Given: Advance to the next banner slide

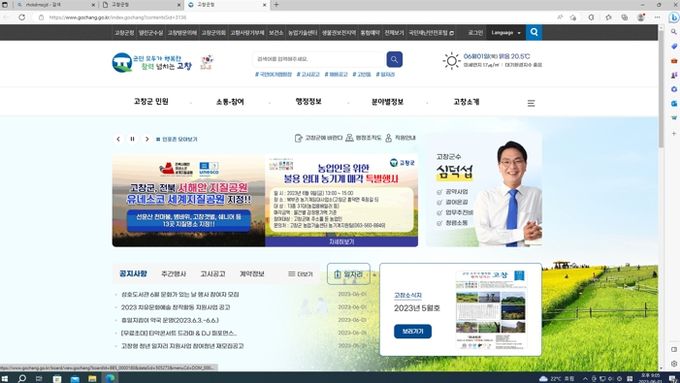Looking at the screenshot, I should click(147, 139).
